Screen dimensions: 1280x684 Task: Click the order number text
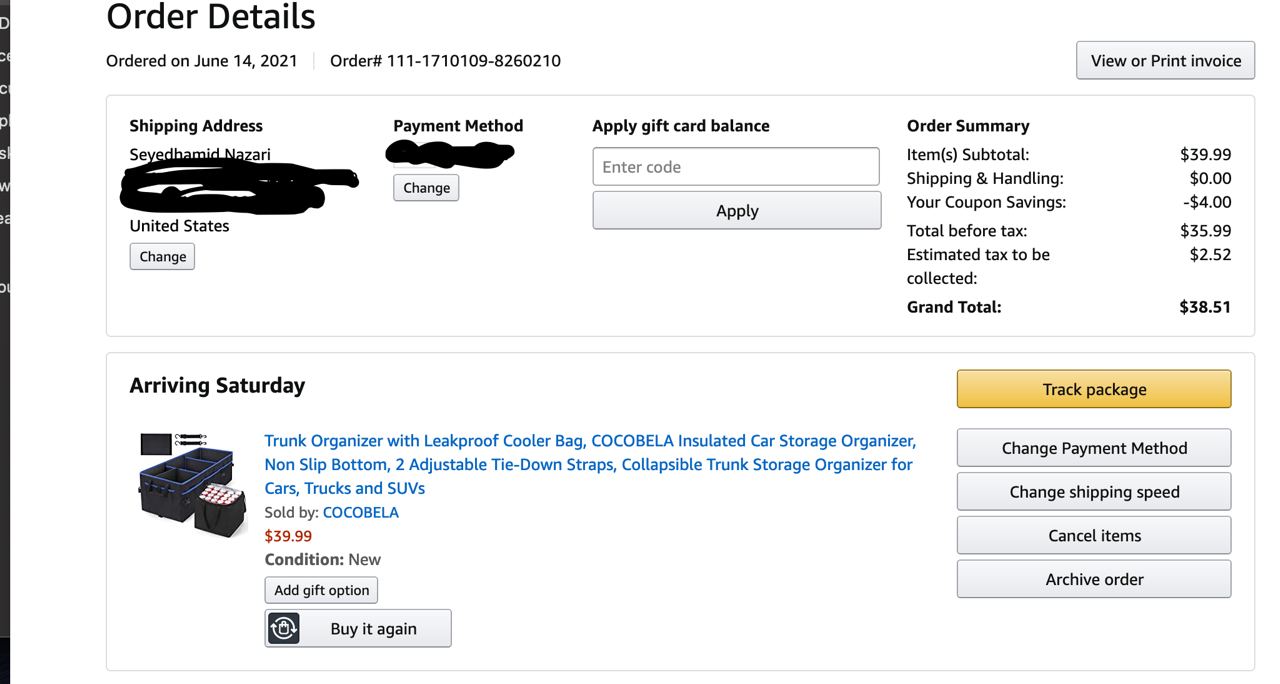click(x=445, y=61)
